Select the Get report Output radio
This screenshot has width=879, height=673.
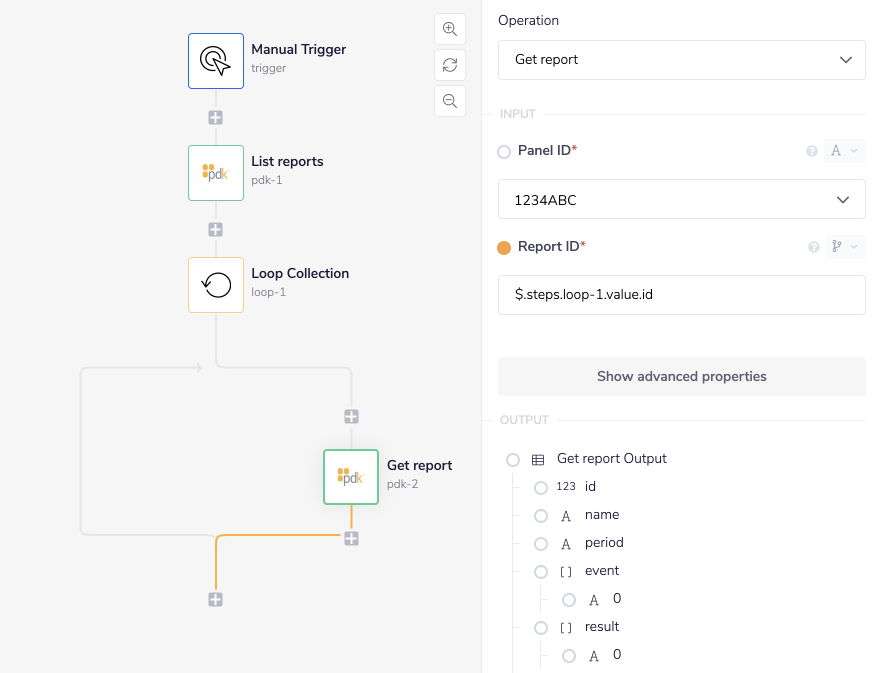click(x=513, y=460)
